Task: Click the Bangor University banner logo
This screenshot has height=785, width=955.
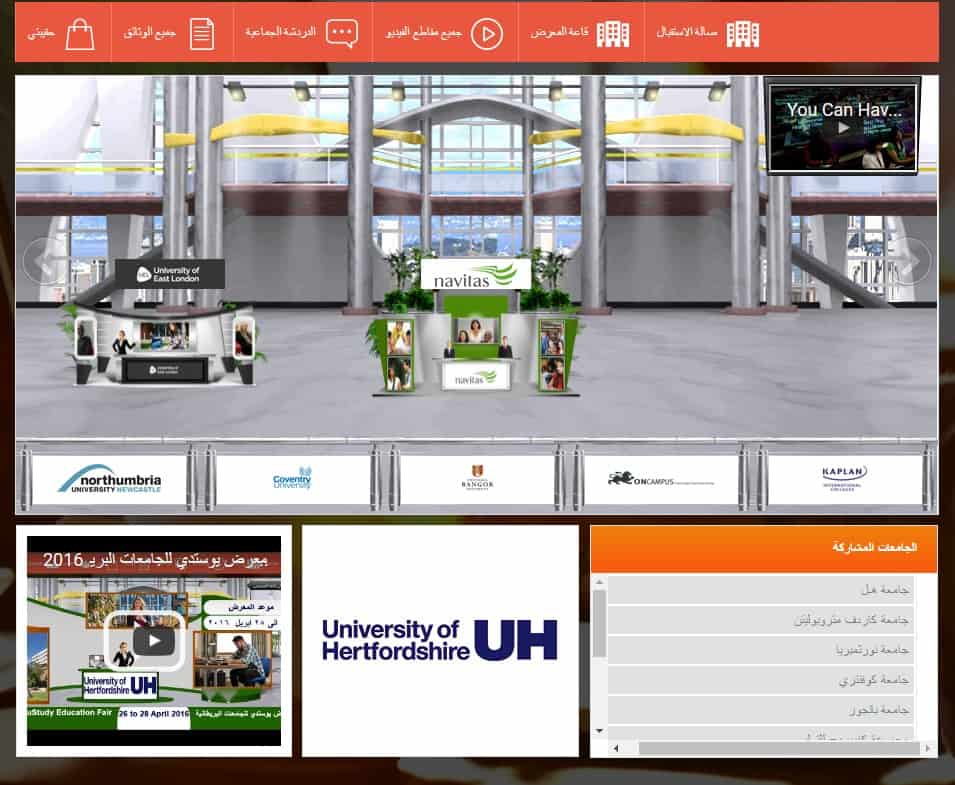Action: click(x=479, y=479)
